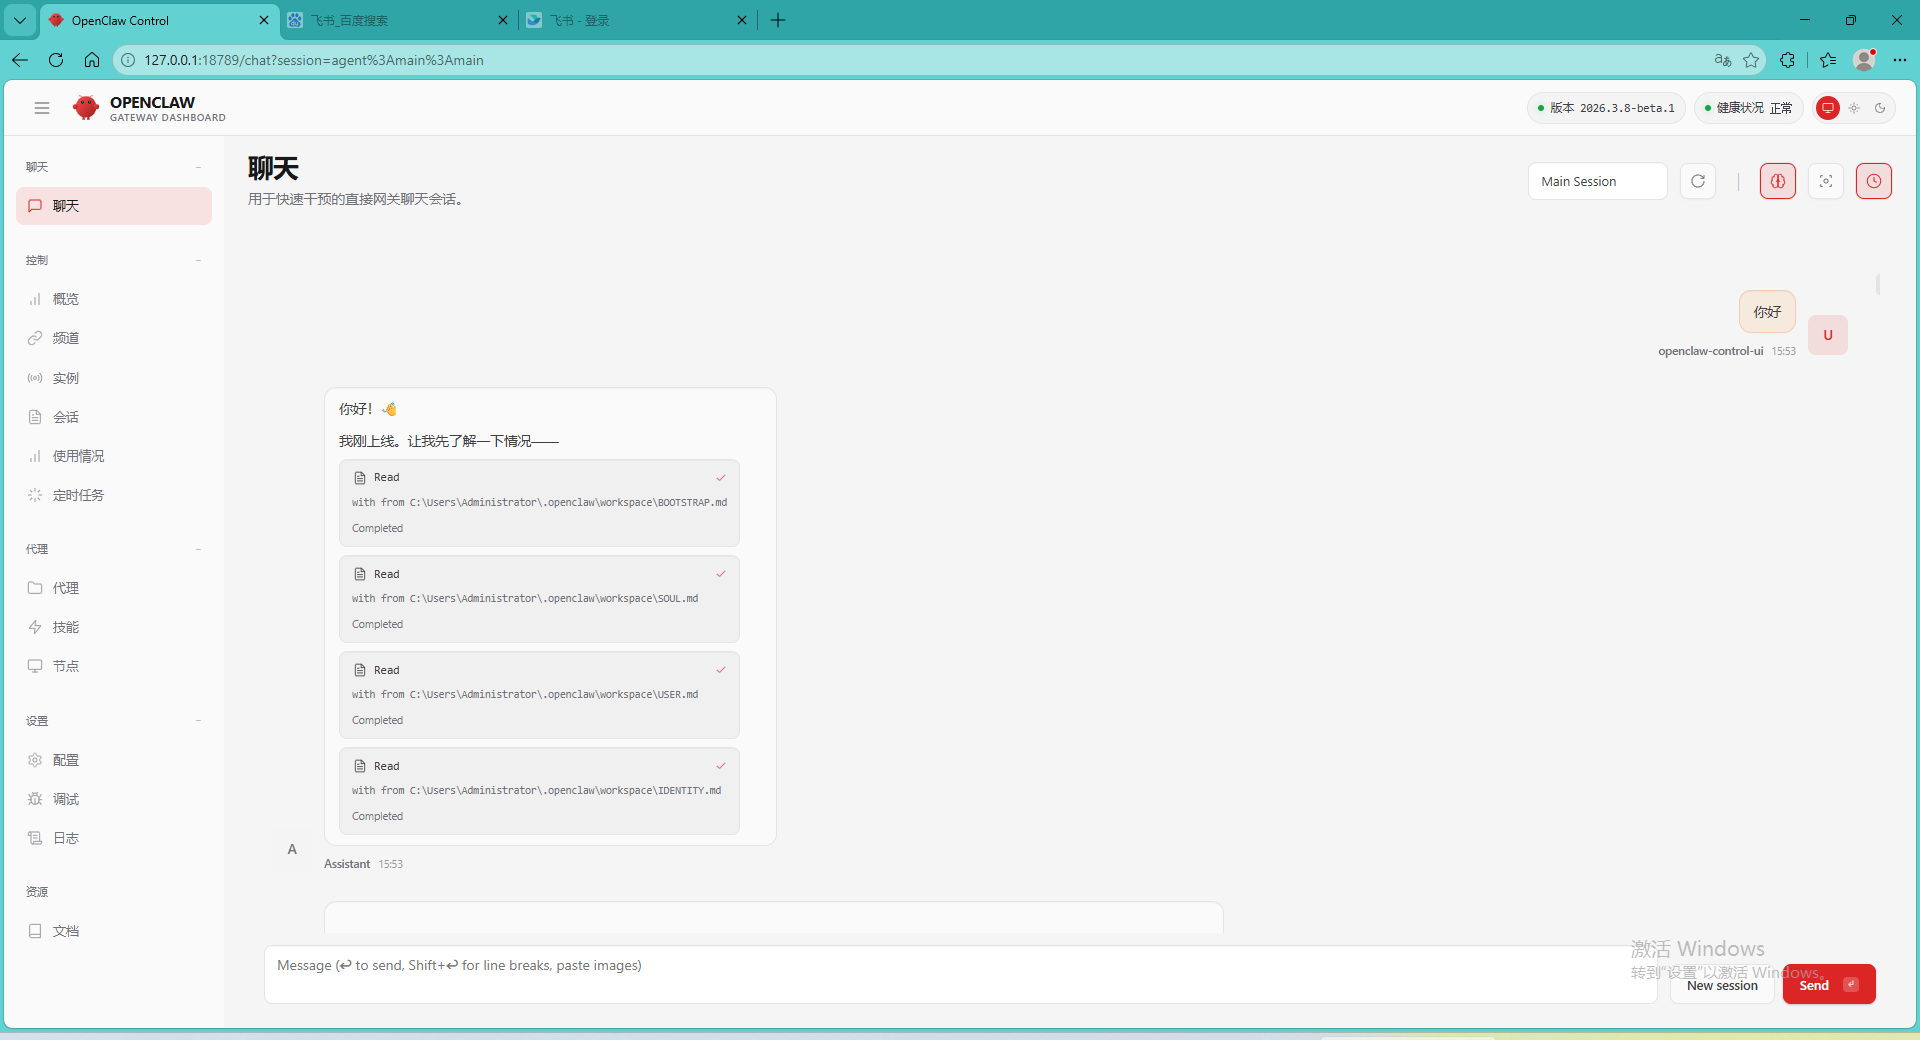Click the browser address bar URL

tap(314, 60)
